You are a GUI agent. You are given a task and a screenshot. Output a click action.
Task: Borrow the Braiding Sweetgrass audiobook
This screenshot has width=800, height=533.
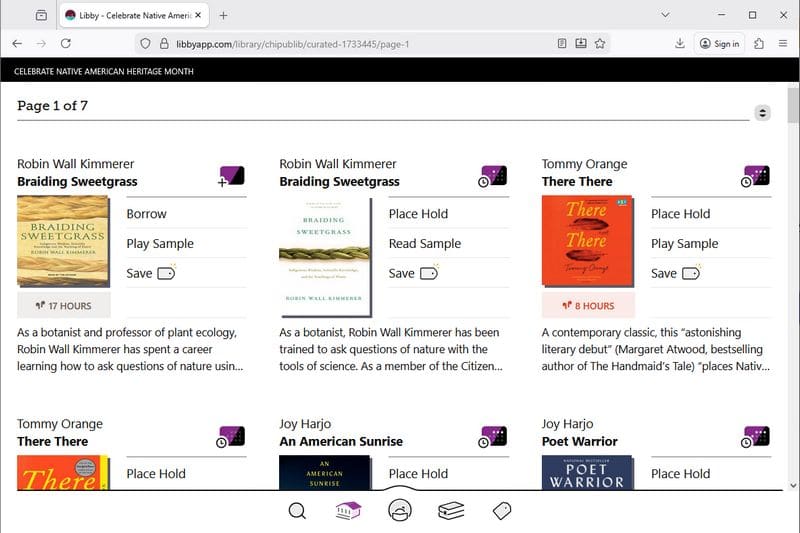146,213
